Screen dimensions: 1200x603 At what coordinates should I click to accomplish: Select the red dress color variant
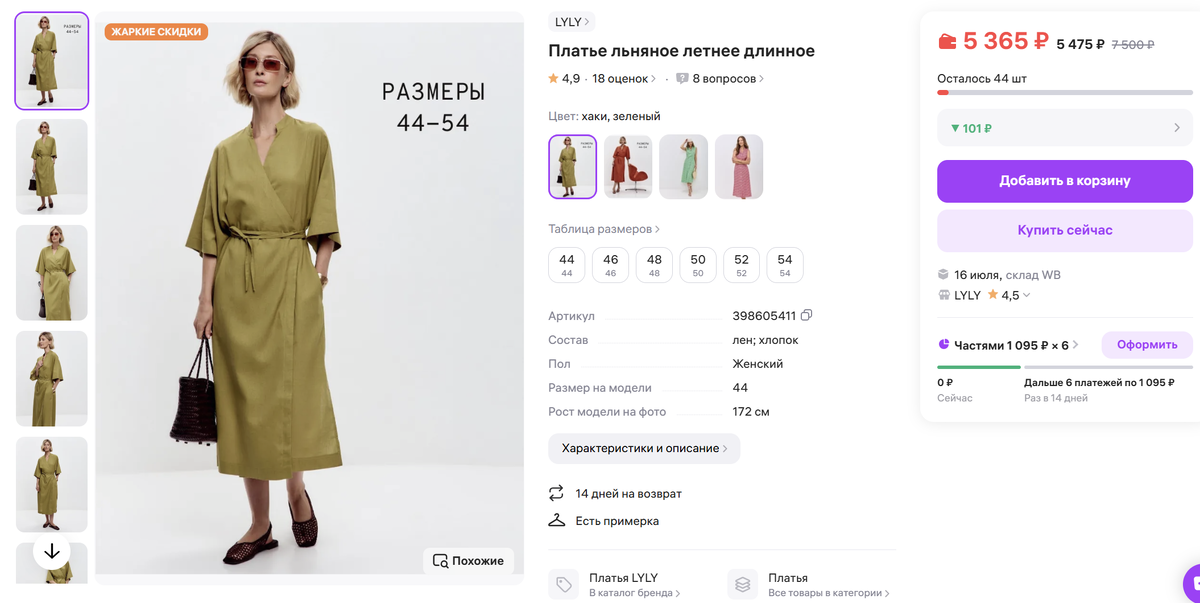628,166
